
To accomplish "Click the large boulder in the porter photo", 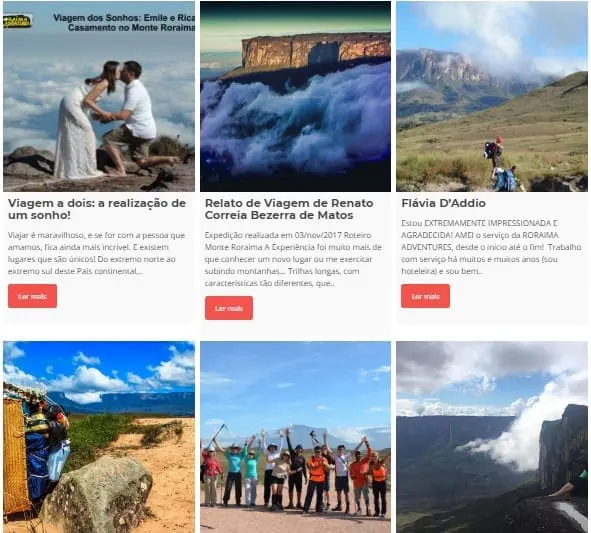I will click(99, 496).
